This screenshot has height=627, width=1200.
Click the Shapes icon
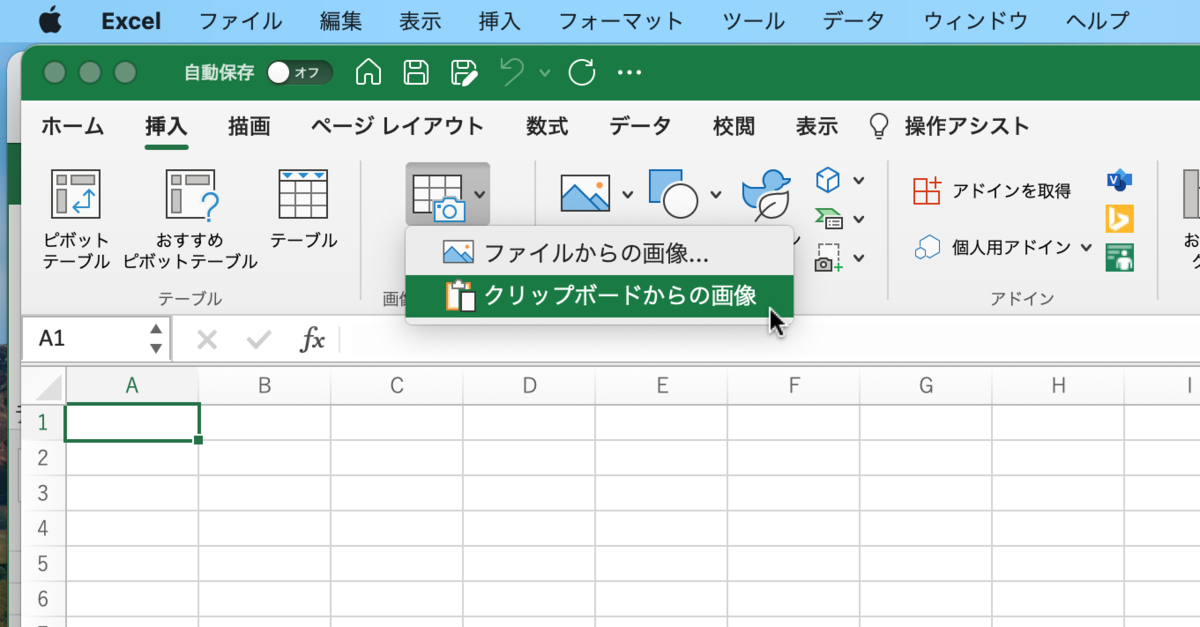pyautogui.click(x=673, y=192)
